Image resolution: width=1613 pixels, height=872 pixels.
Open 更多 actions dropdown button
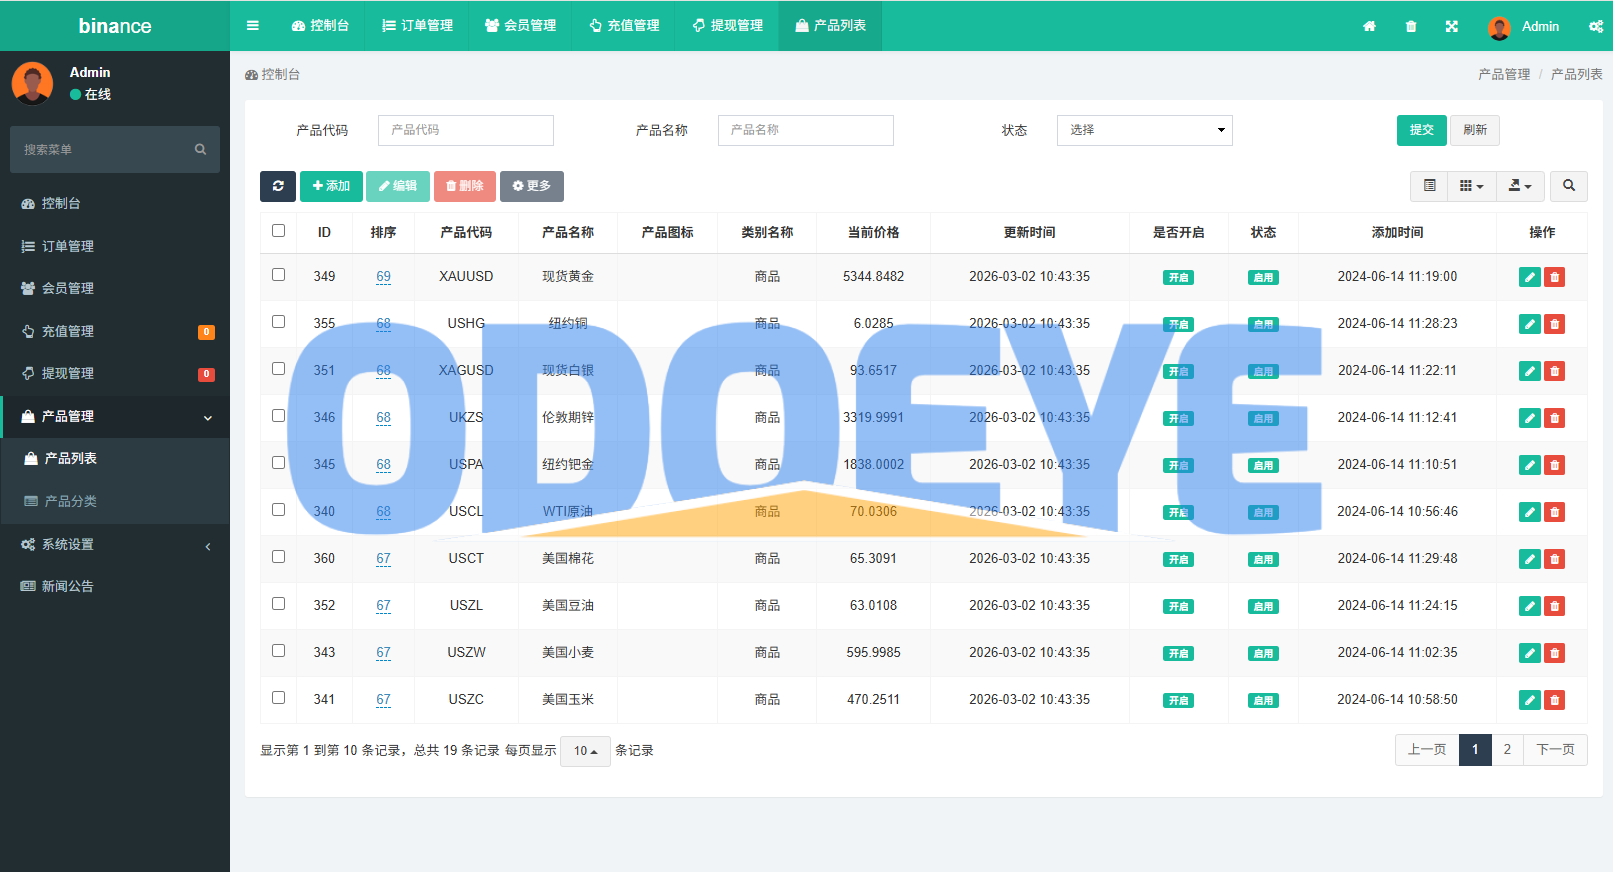pos(532,186)
